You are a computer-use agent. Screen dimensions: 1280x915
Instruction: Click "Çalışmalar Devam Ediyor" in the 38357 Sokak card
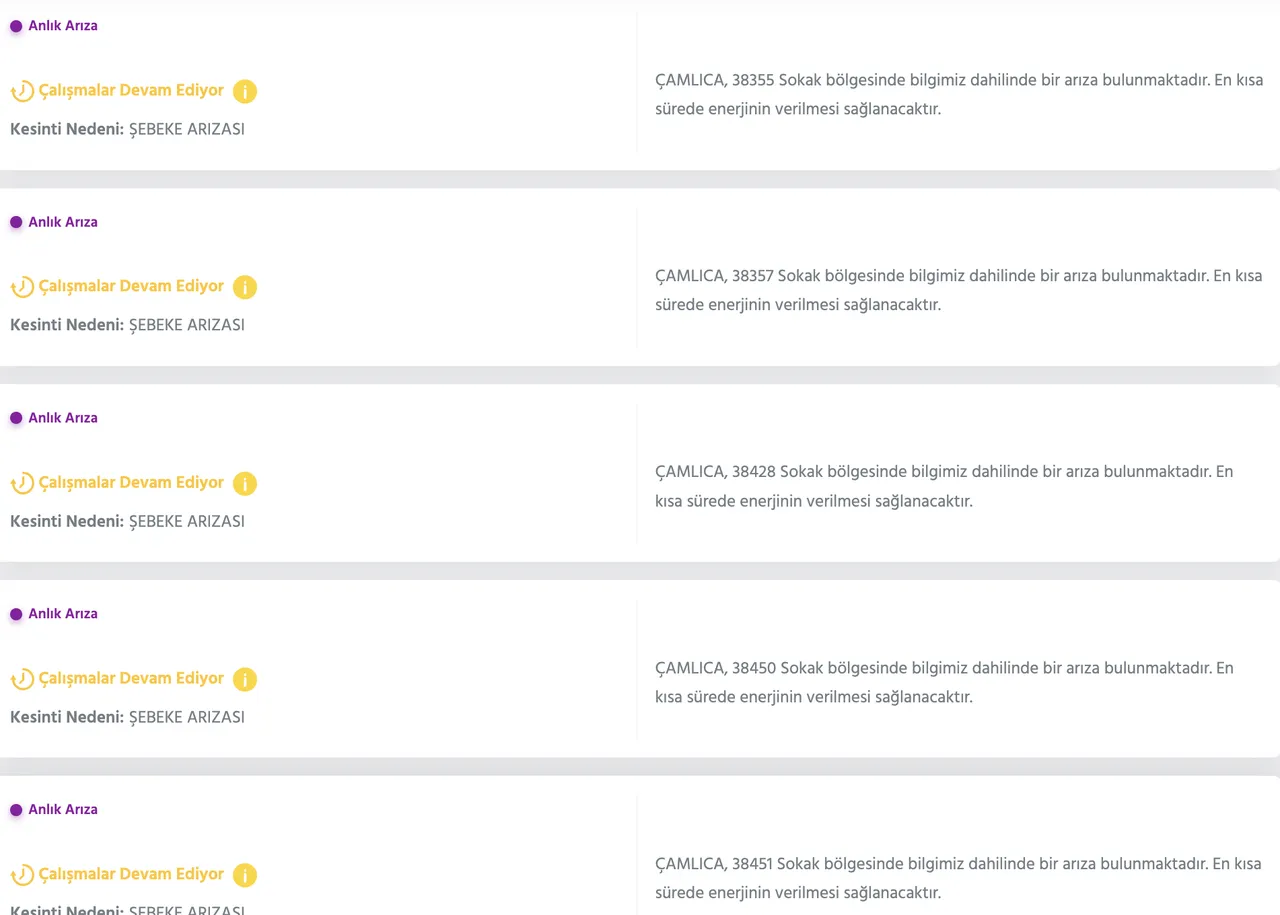[131, 286]
